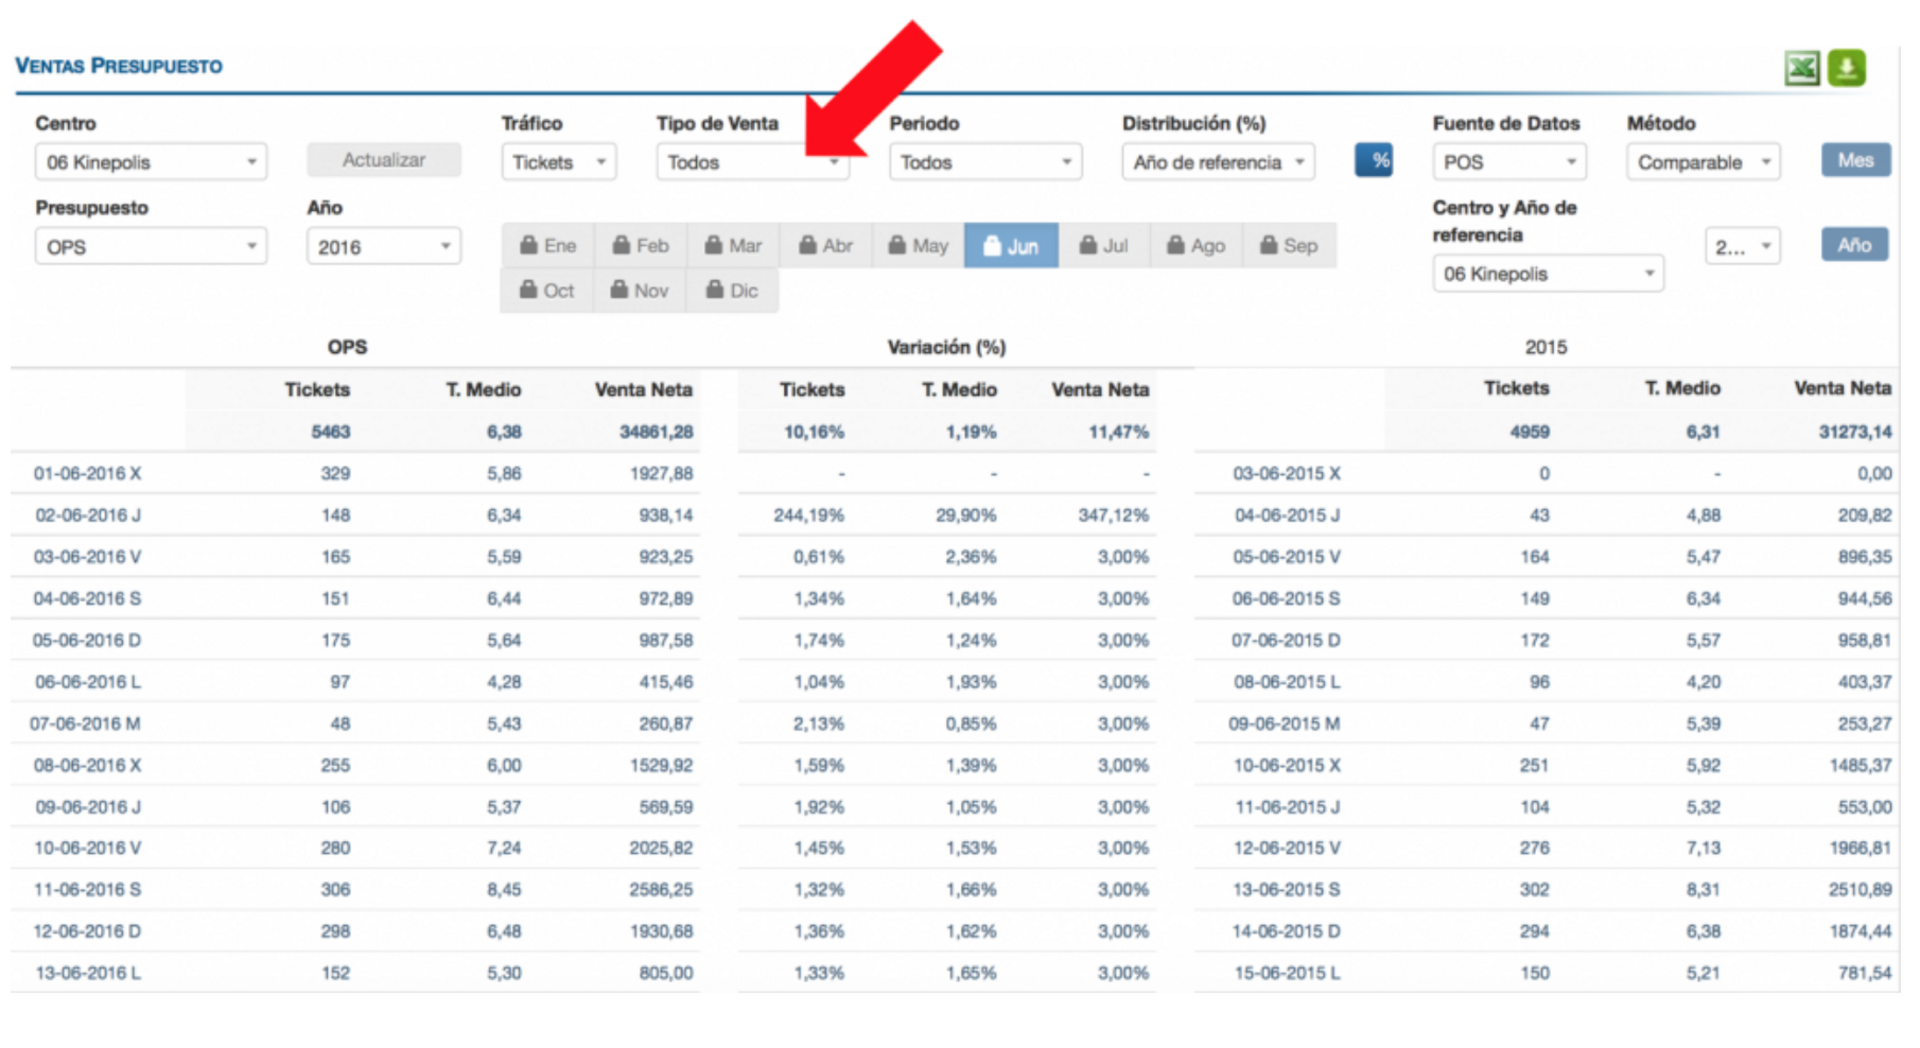Toggle the locked Ene month button

point(548,246)
